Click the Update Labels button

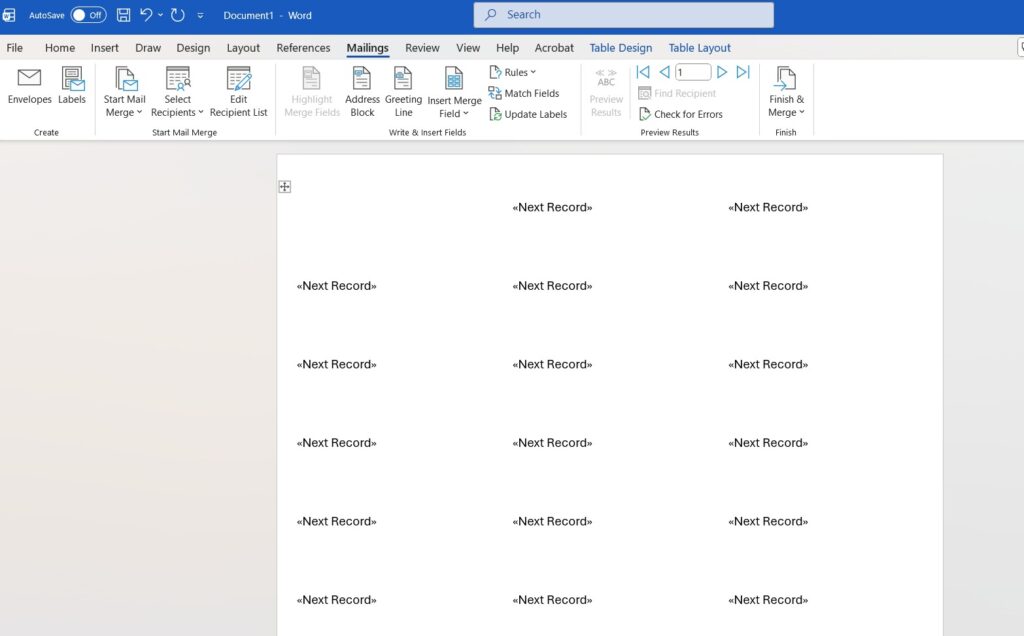(528, 114)
